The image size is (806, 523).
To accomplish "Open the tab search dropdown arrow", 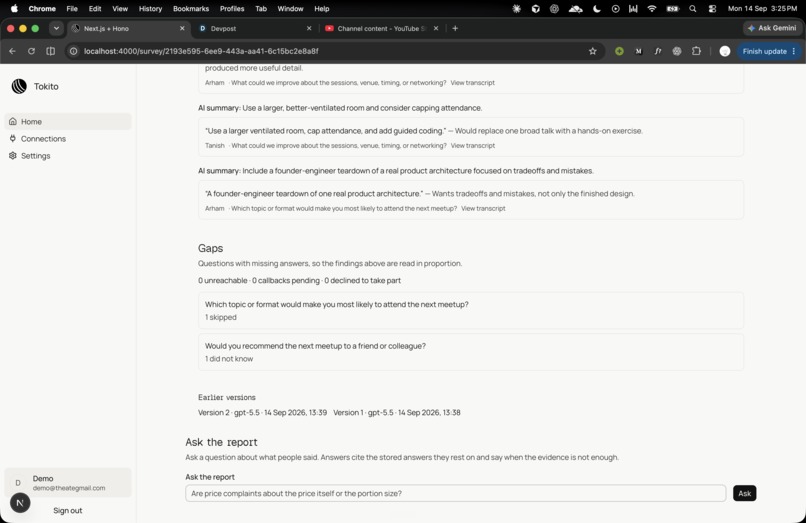I will coord(56,28).
